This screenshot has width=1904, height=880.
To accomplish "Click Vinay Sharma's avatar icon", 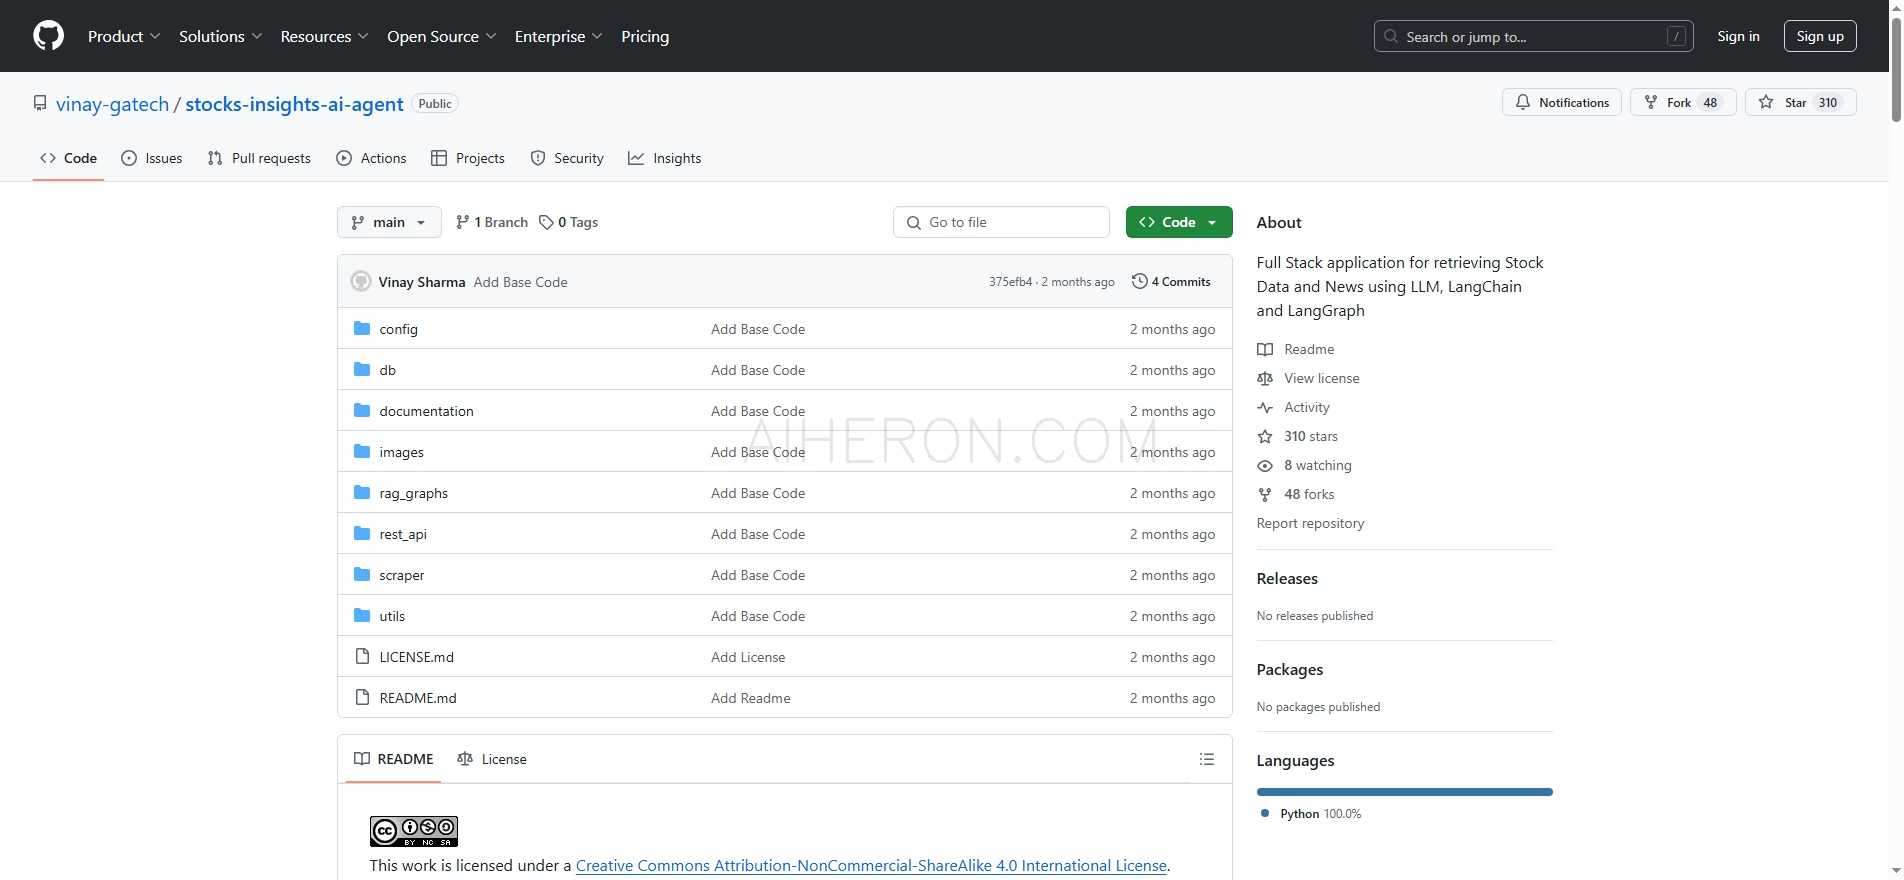I will click(361, 281).
